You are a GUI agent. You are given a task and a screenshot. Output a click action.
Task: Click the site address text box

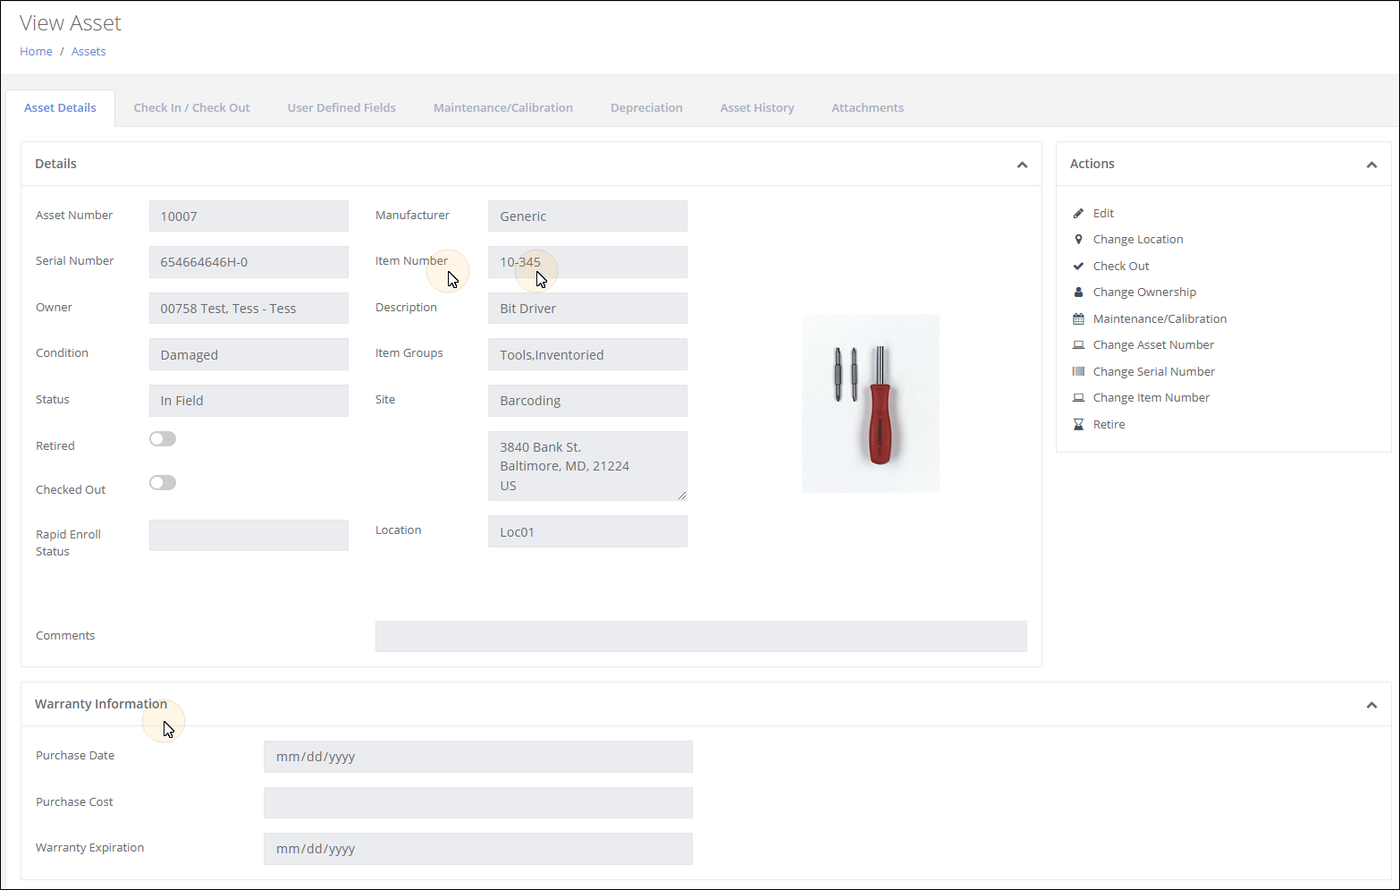588,466
